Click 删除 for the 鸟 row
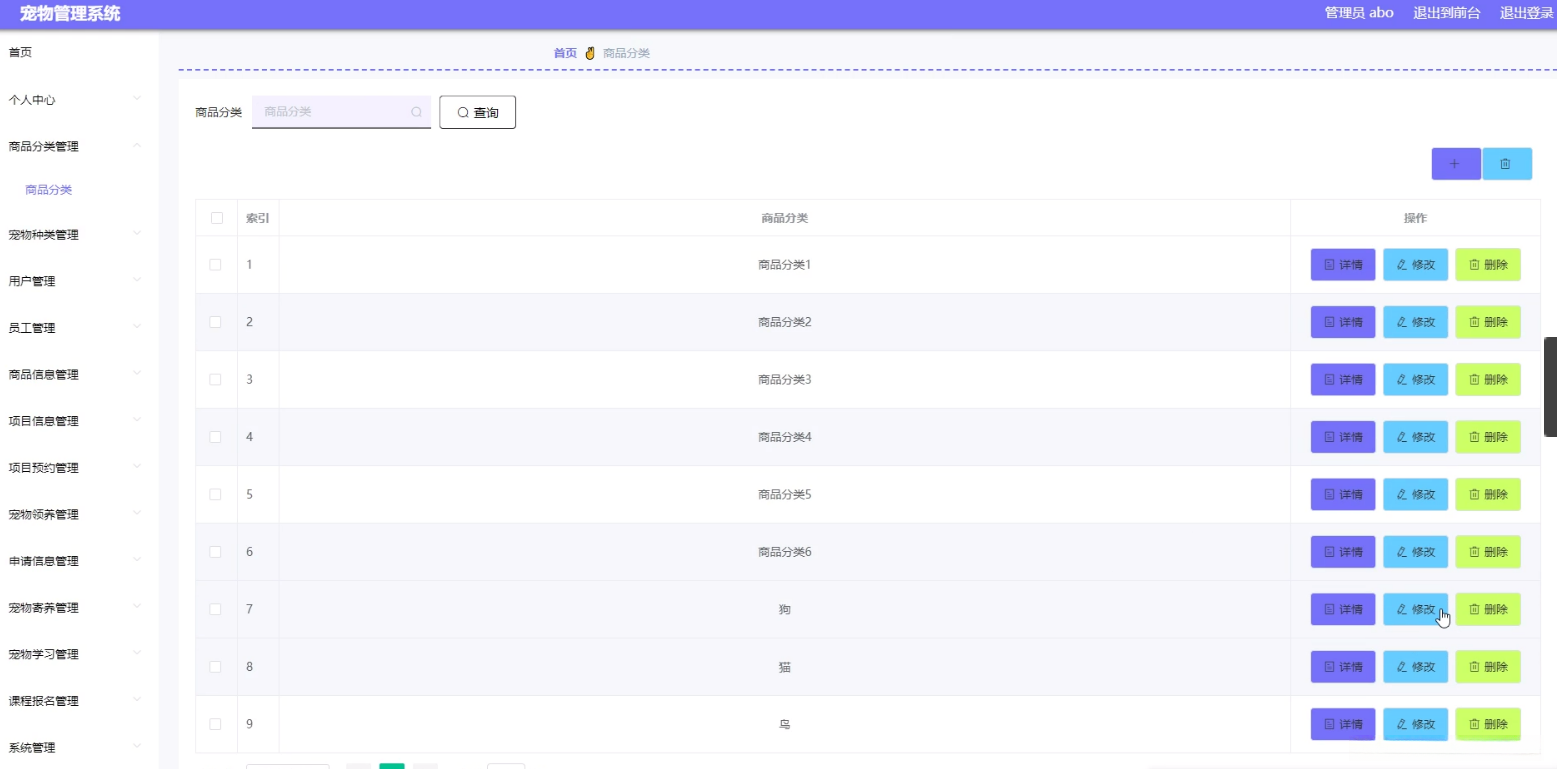The height and width of the screenshot is (769, 1557). coord(1488,725)
